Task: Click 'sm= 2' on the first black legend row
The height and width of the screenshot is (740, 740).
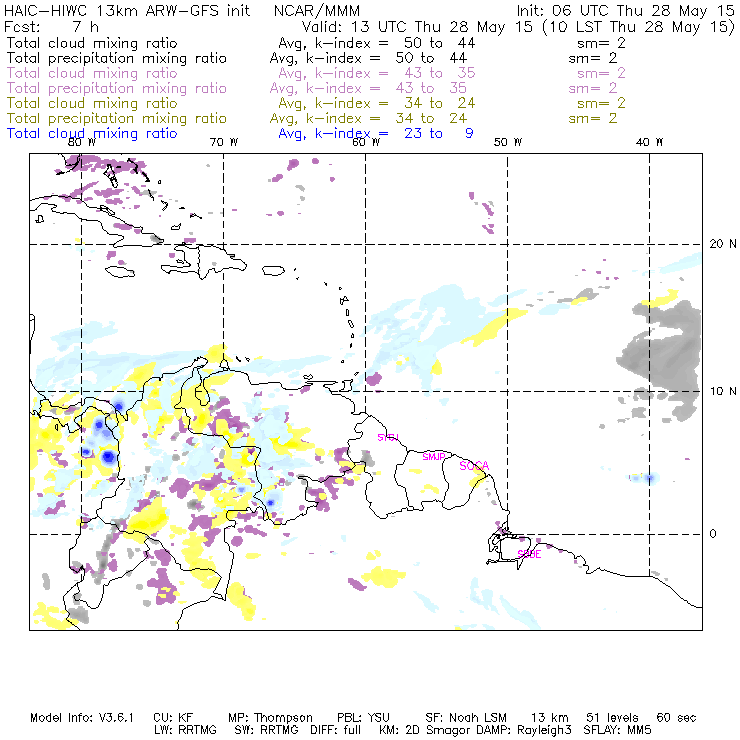Action: coord(602,43)
